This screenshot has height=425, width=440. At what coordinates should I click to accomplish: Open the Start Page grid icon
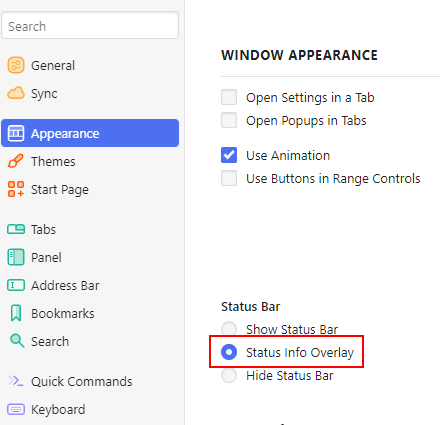coord(16,189)
